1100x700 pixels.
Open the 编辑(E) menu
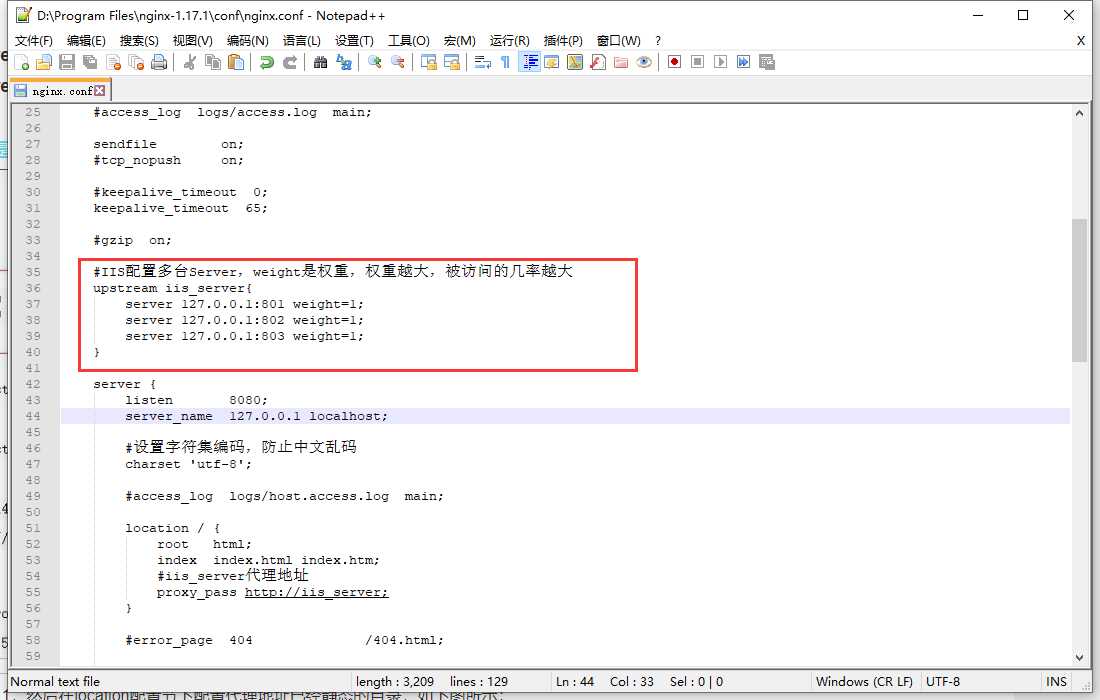pyautogui.click(x=86, y=41)
